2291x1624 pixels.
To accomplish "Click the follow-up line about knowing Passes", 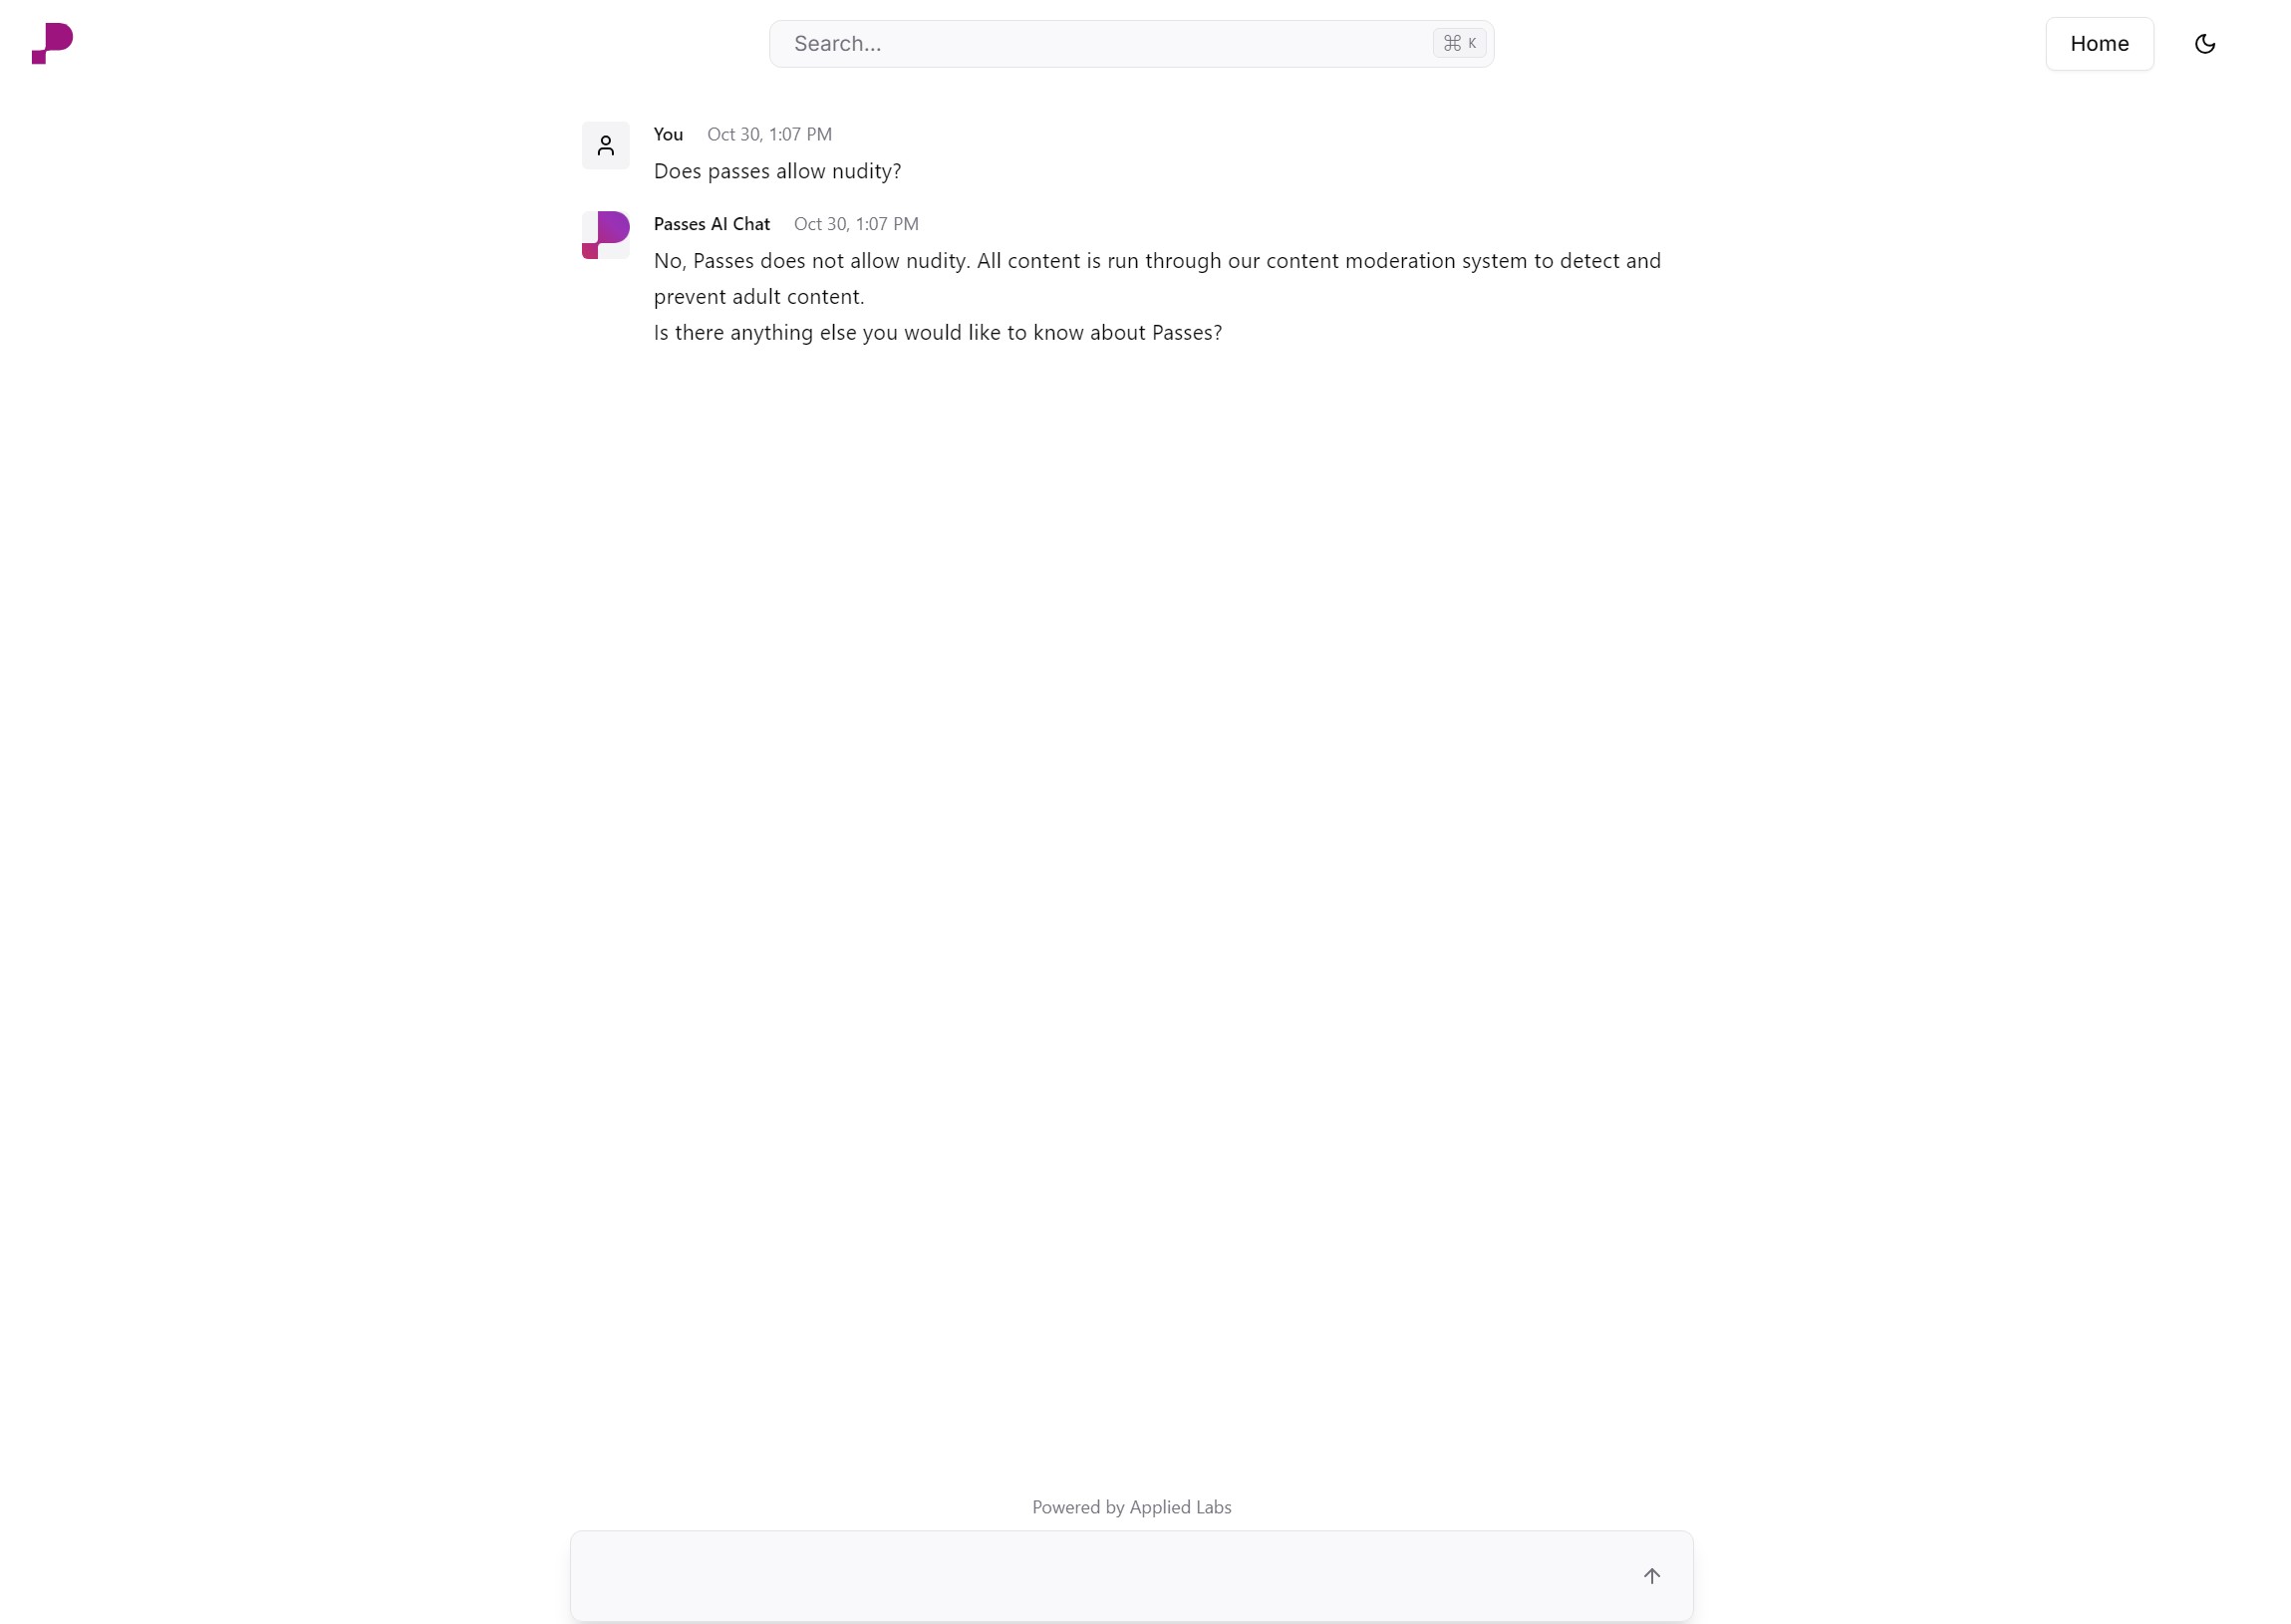I will (x=937, y=332).
